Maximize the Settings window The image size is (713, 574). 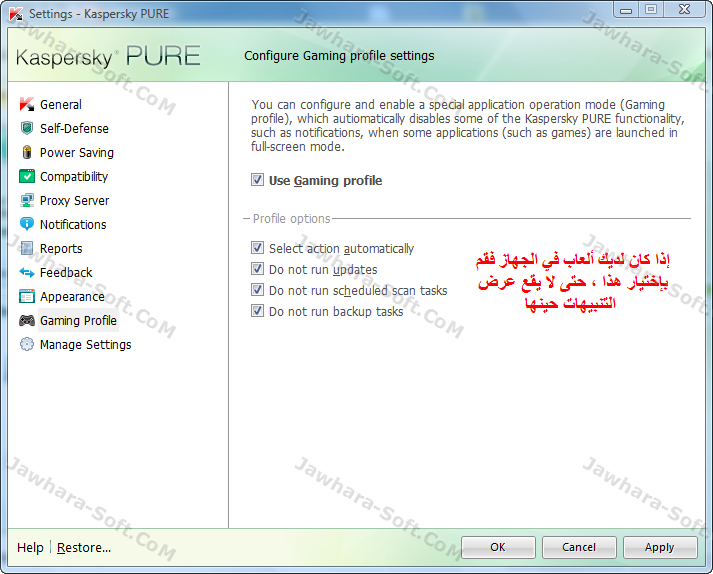pos(651,10)
